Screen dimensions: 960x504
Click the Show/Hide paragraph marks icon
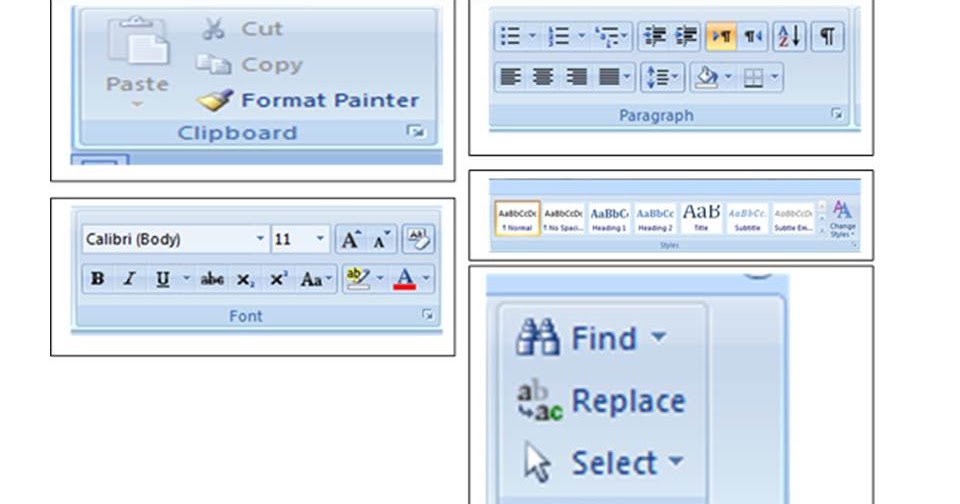pyautogui.click(x=828, y=36)
